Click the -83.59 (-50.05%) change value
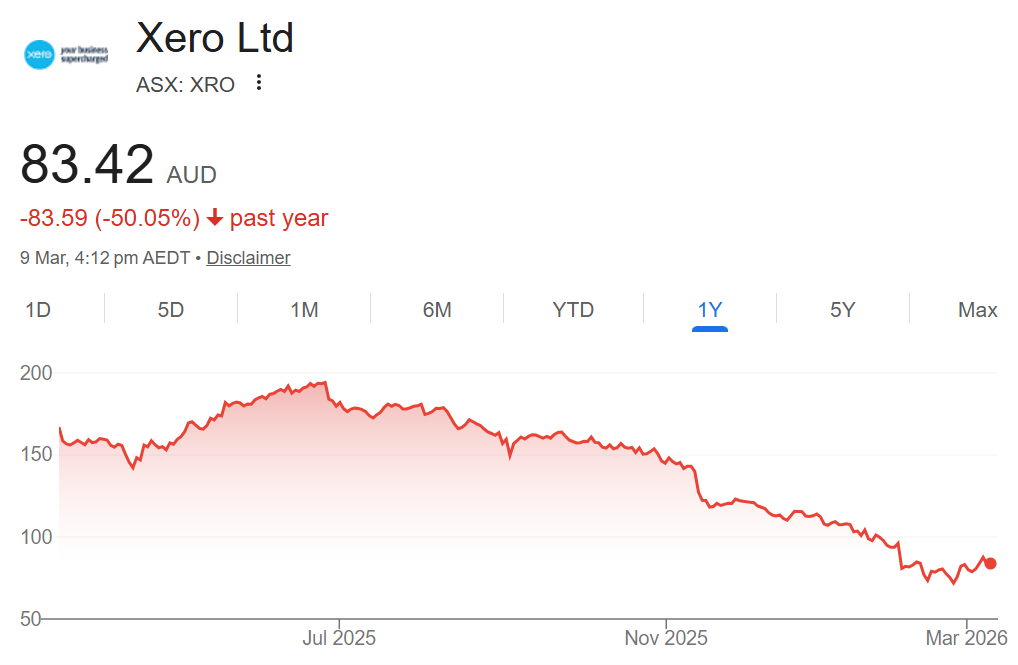Viewport: 1018px width, 665px height. (x=110, y=218)
